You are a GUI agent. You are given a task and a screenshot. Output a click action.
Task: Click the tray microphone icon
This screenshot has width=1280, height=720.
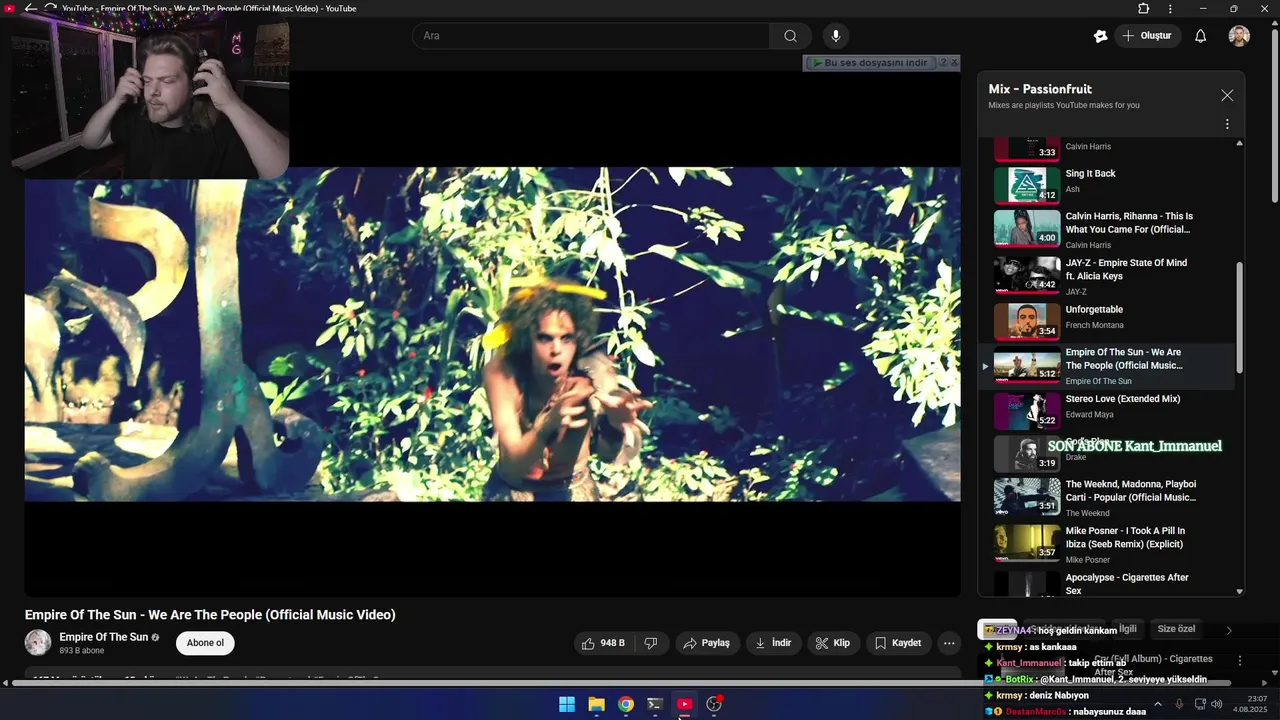1179,704
